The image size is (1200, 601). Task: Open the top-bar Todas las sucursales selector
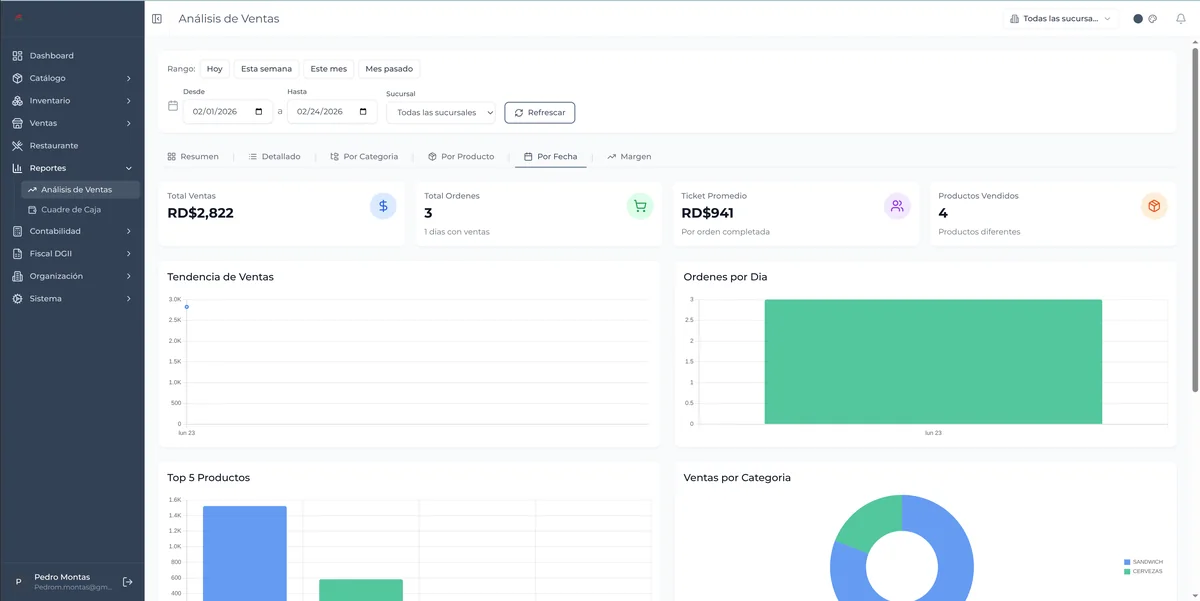tap(1061, 19)
